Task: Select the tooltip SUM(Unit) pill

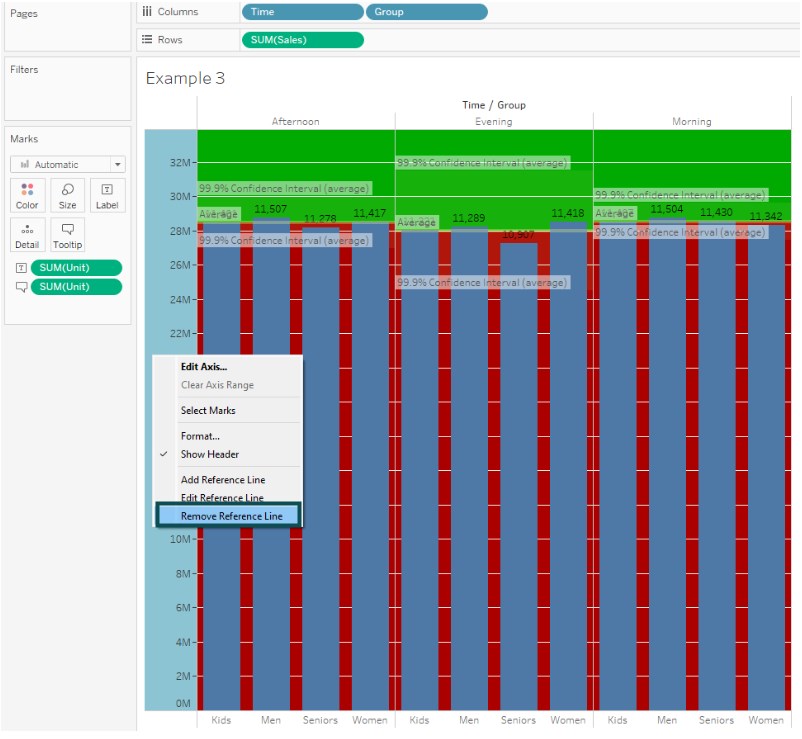Action: (76, 287)
